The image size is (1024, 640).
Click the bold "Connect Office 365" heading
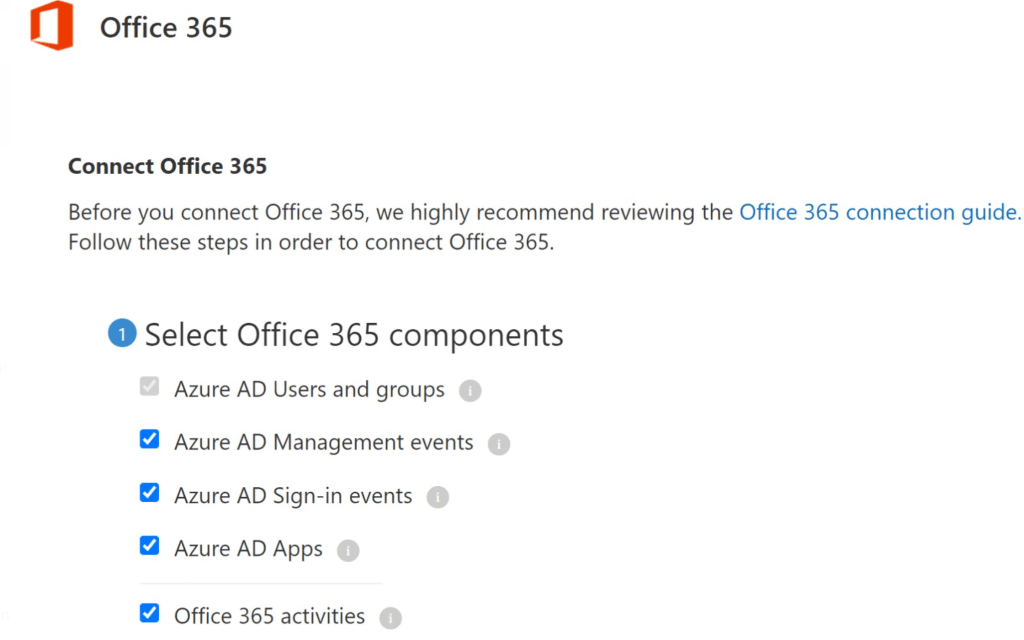(167, 166)
